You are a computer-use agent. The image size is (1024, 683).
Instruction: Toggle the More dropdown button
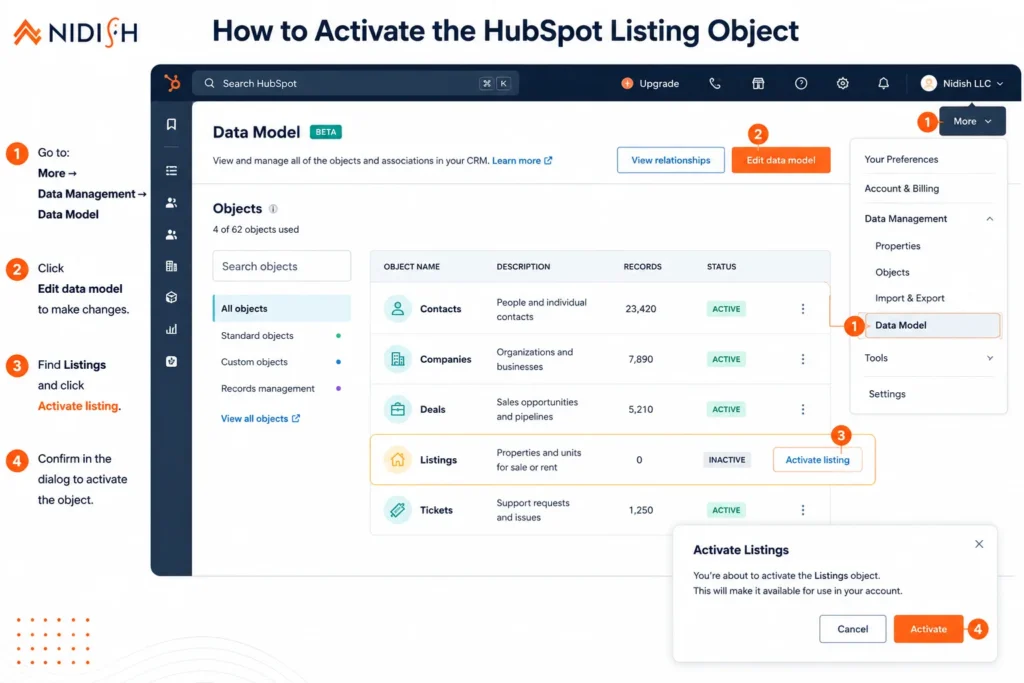(x=972, y=121)
